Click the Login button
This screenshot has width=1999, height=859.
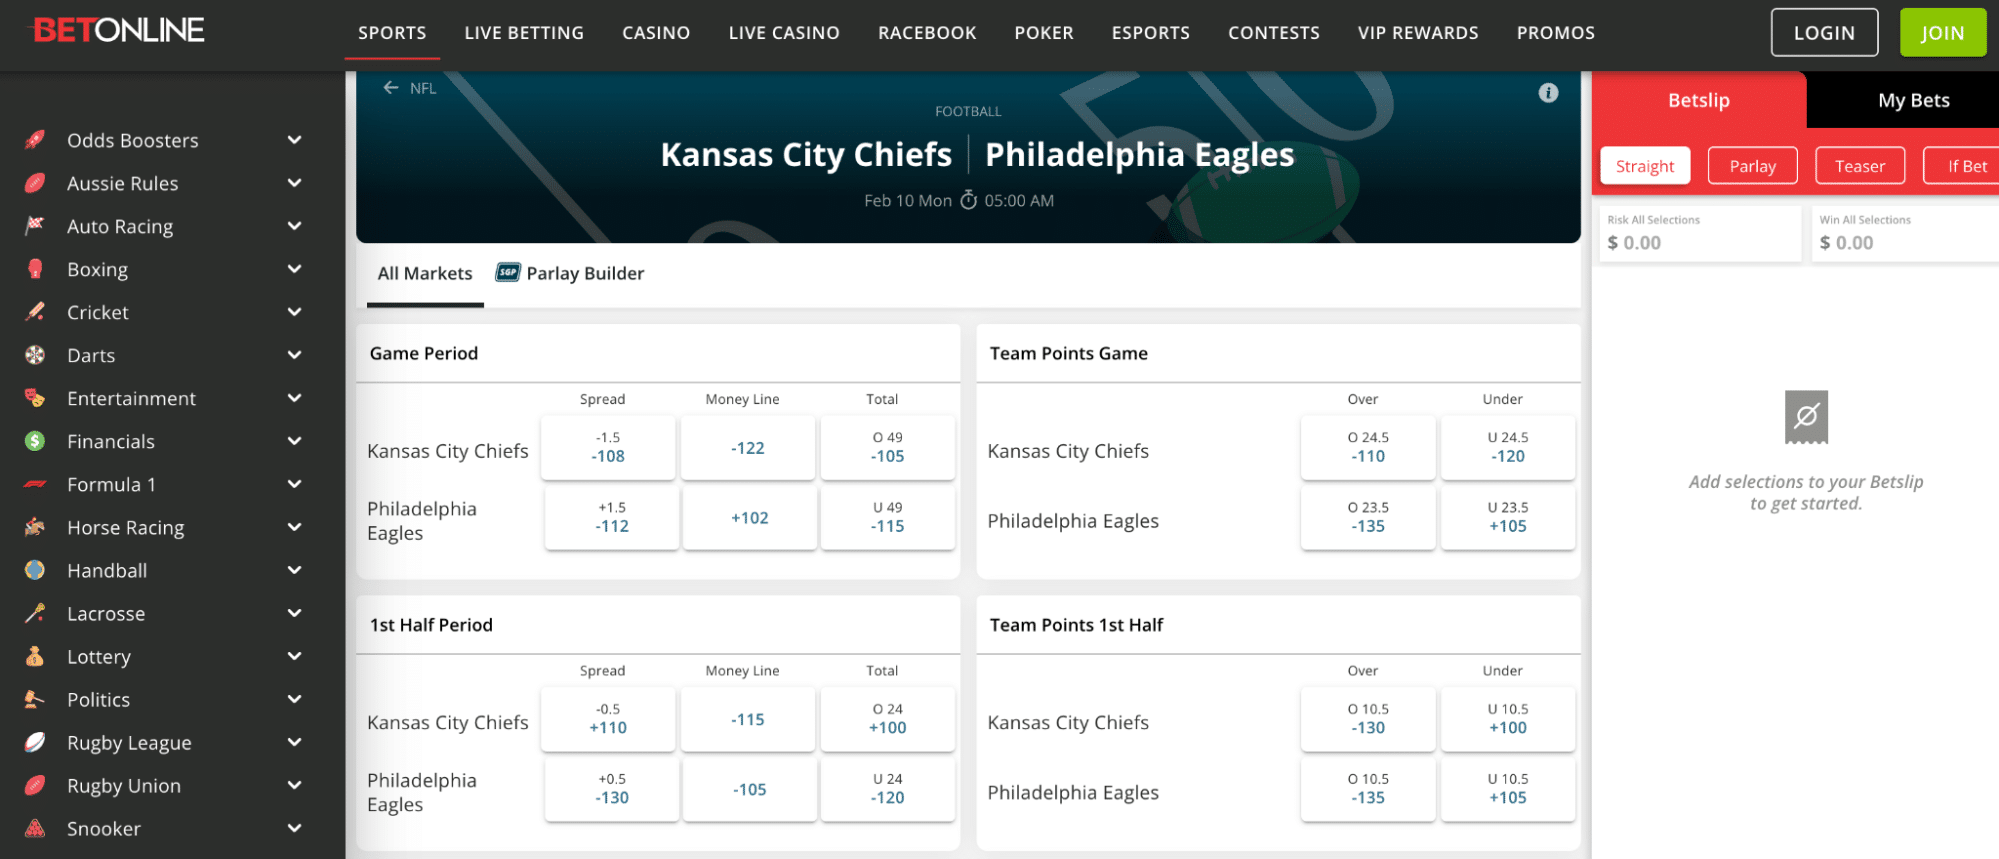tap(1823, 33)
